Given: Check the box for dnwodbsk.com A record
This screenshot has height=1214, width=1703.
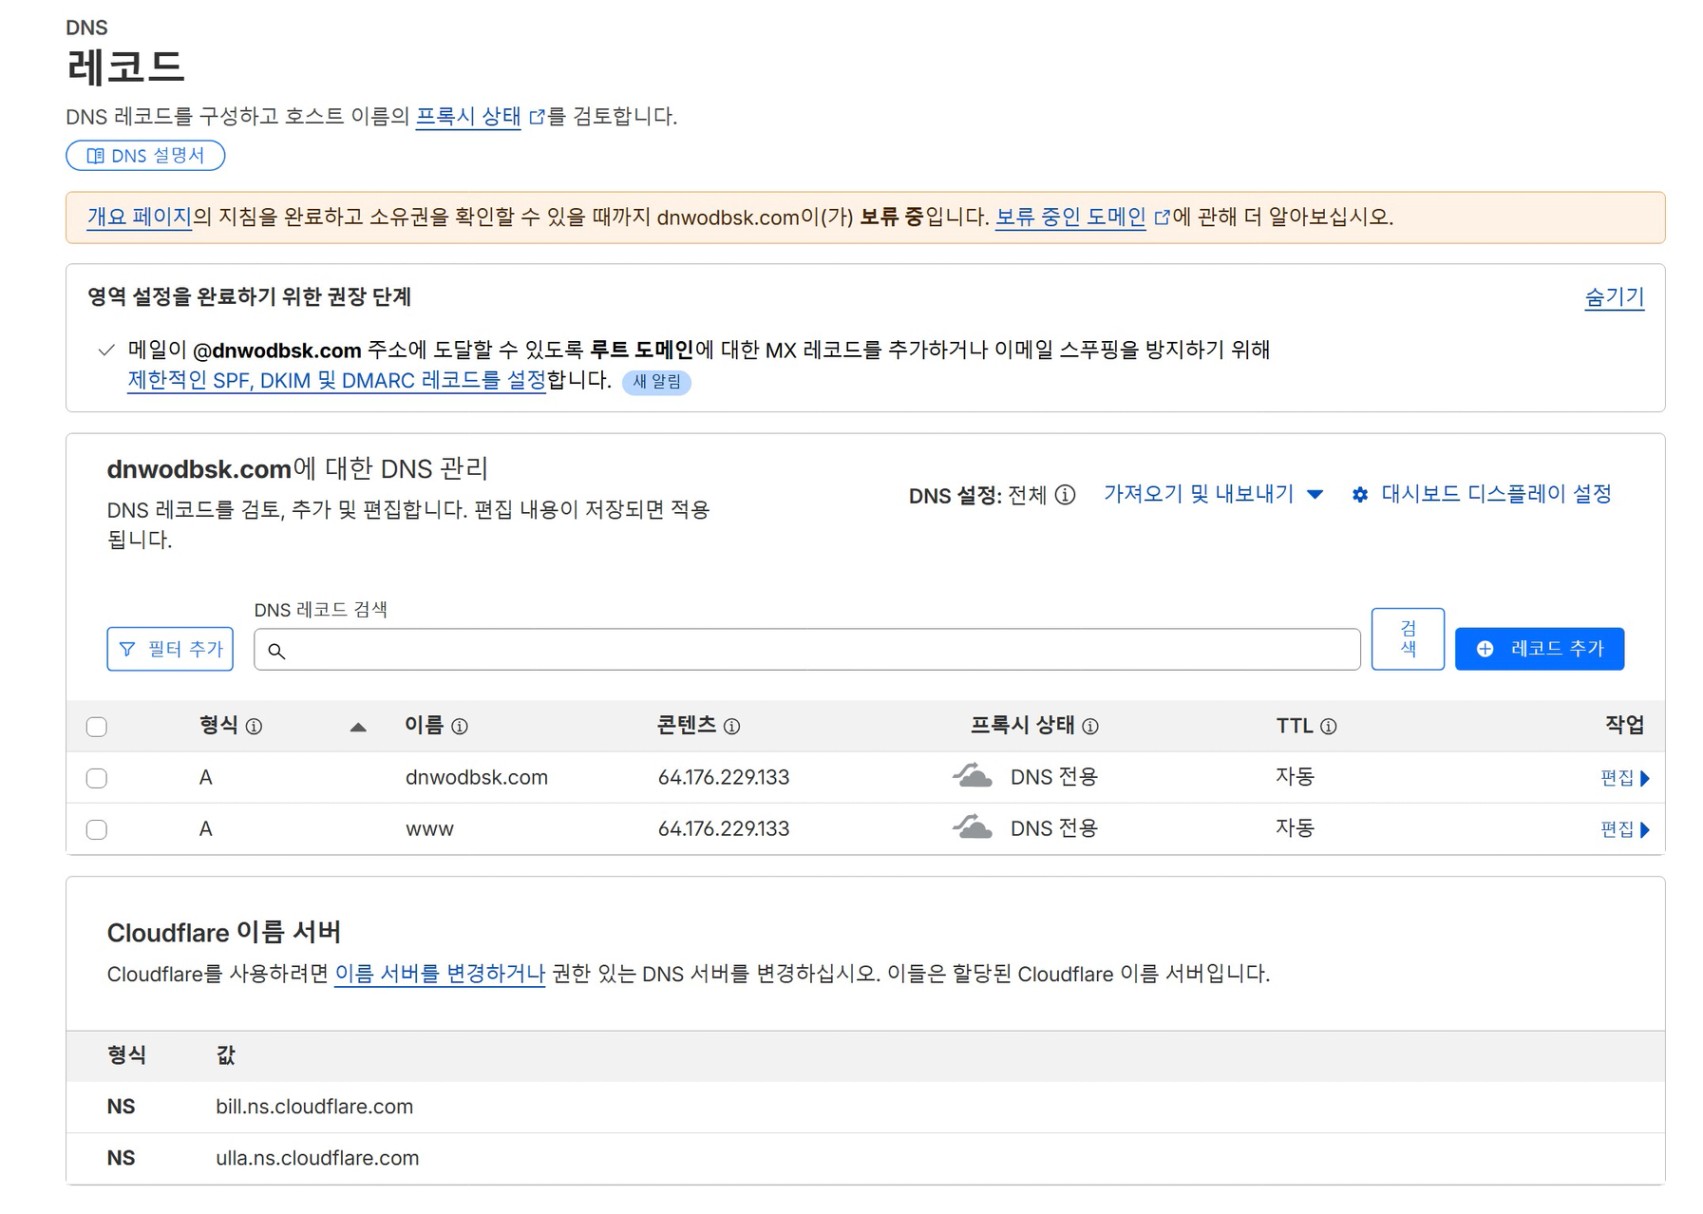Looking at the screenshot, I should click(97, 778).
